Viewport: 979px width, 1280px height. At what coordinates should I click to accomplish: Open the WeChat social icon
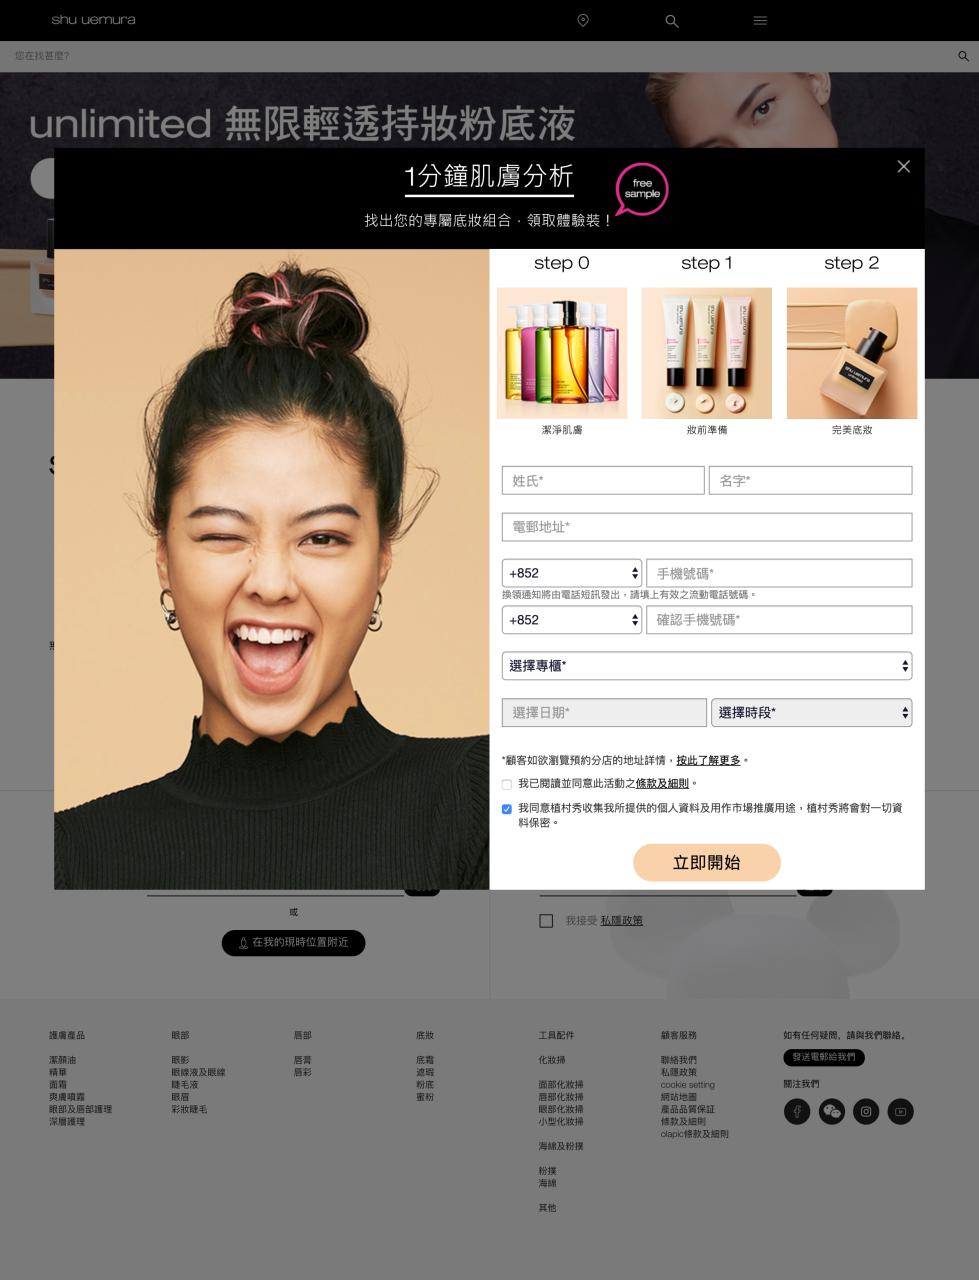click(x=832, y=1111)
